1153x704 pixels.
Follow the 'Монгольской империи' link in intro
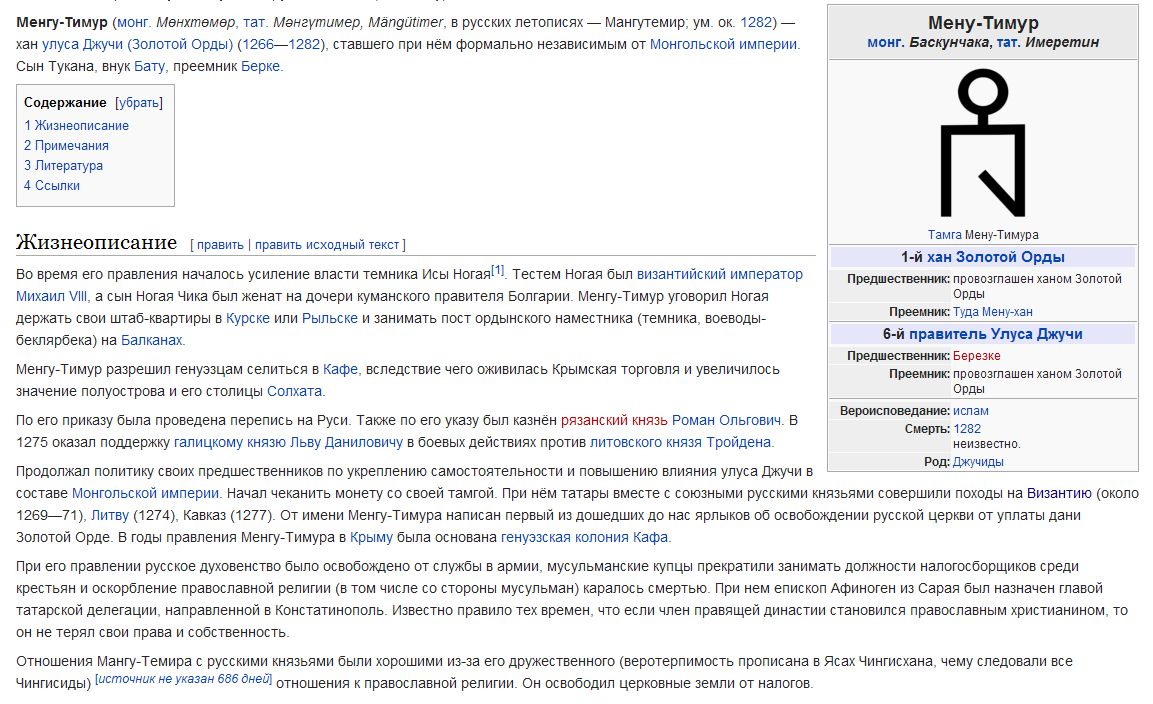724,45
